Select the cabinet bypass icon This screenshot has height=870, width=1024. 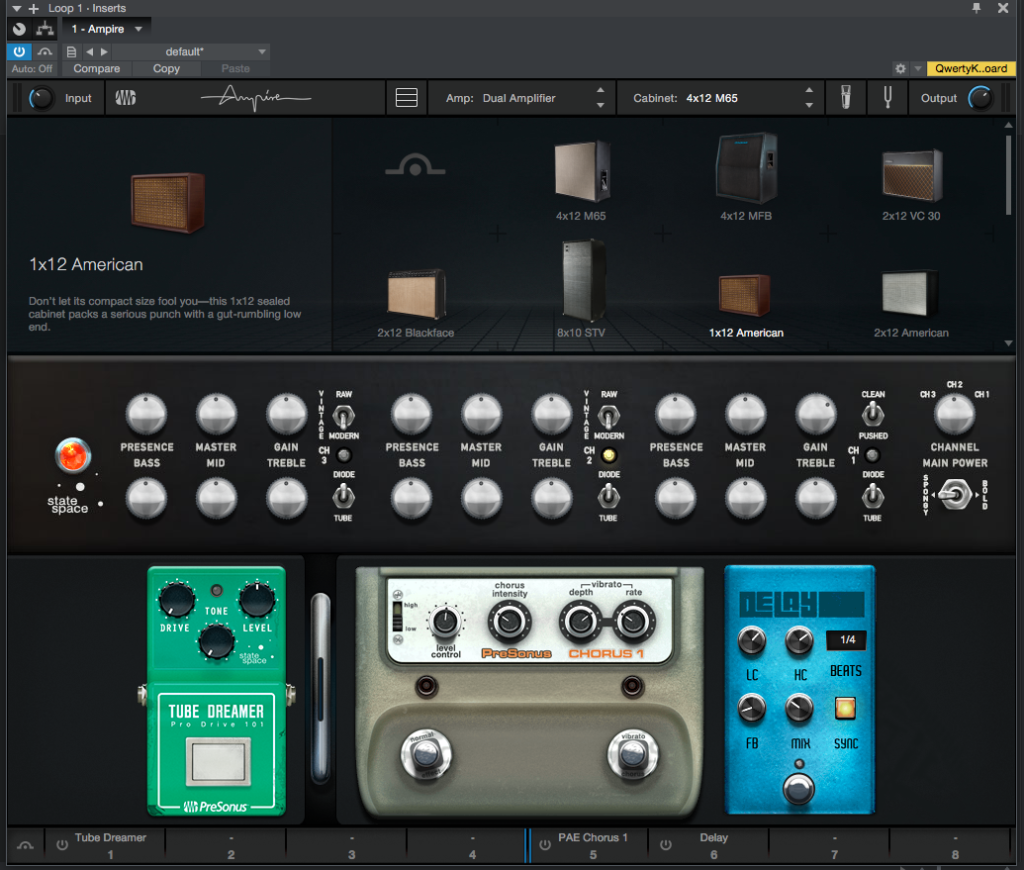click(415, 166)
